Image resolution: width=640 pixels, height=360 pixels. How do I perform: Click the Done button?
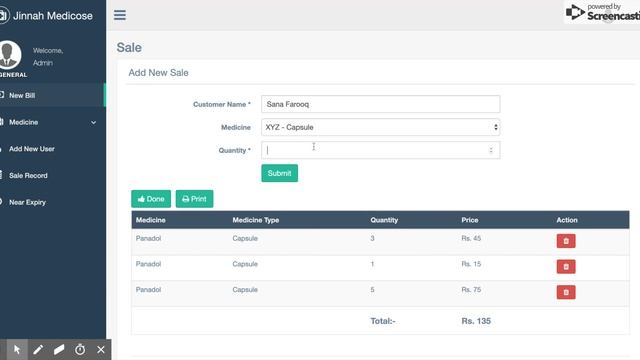[x=151, y=199]
